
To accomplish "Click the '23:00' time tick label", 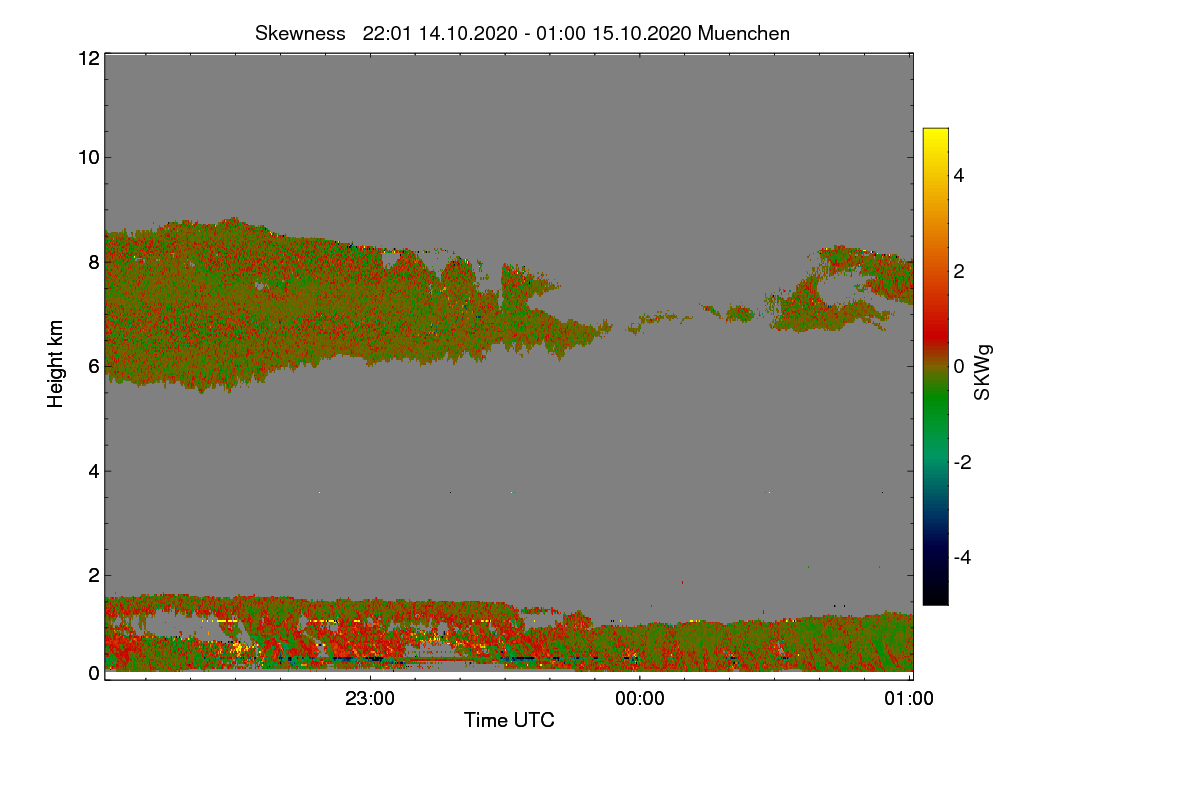I will point(370,699).
